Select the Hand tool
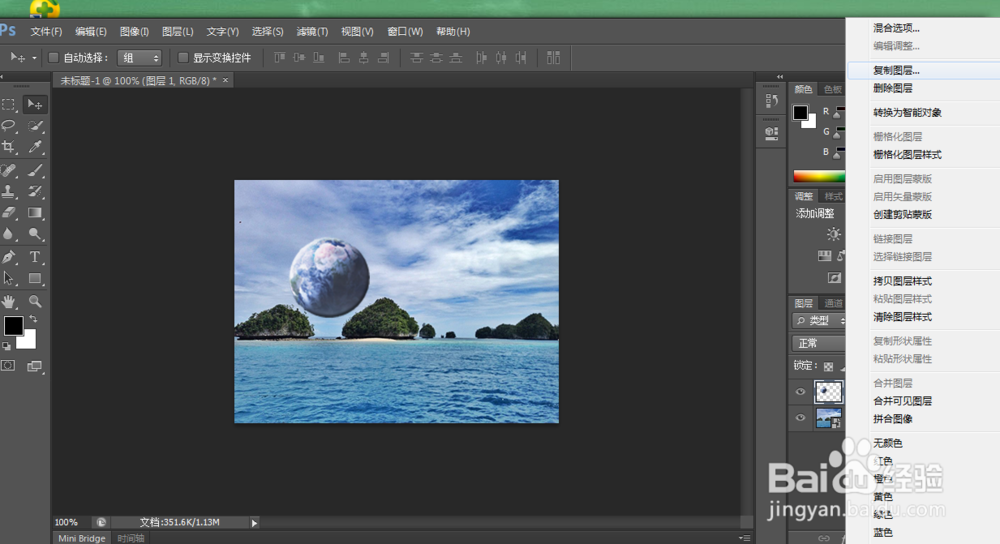Viewport: 1000px width, 544px height. 9,301
